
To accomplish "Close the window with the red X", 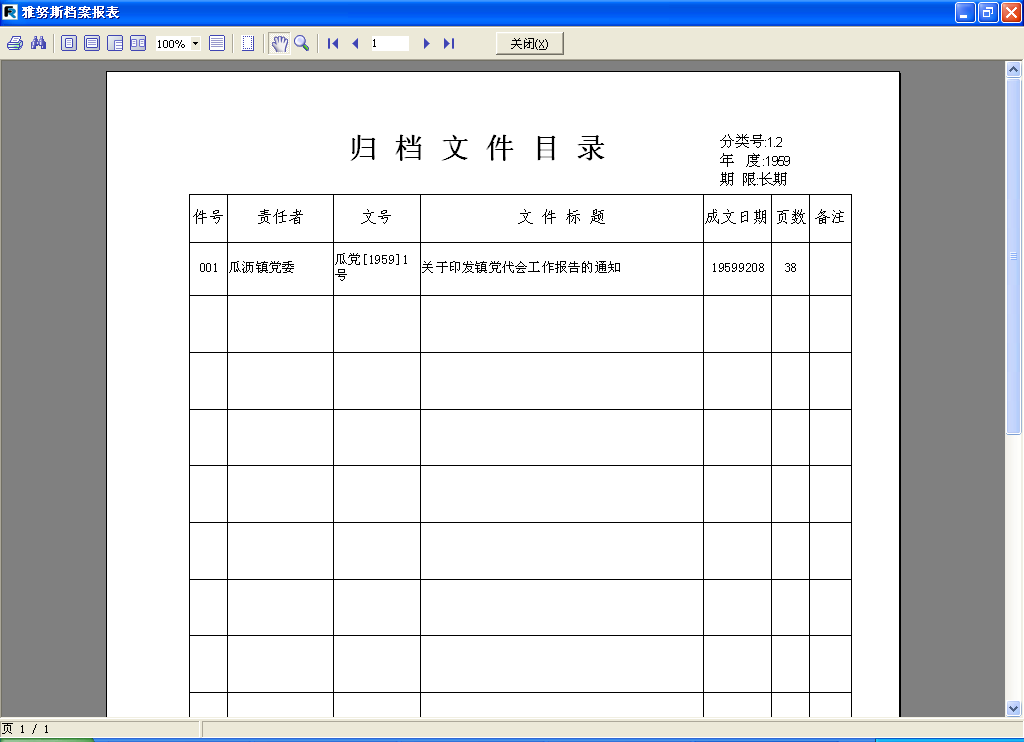I will [1011, 12].
